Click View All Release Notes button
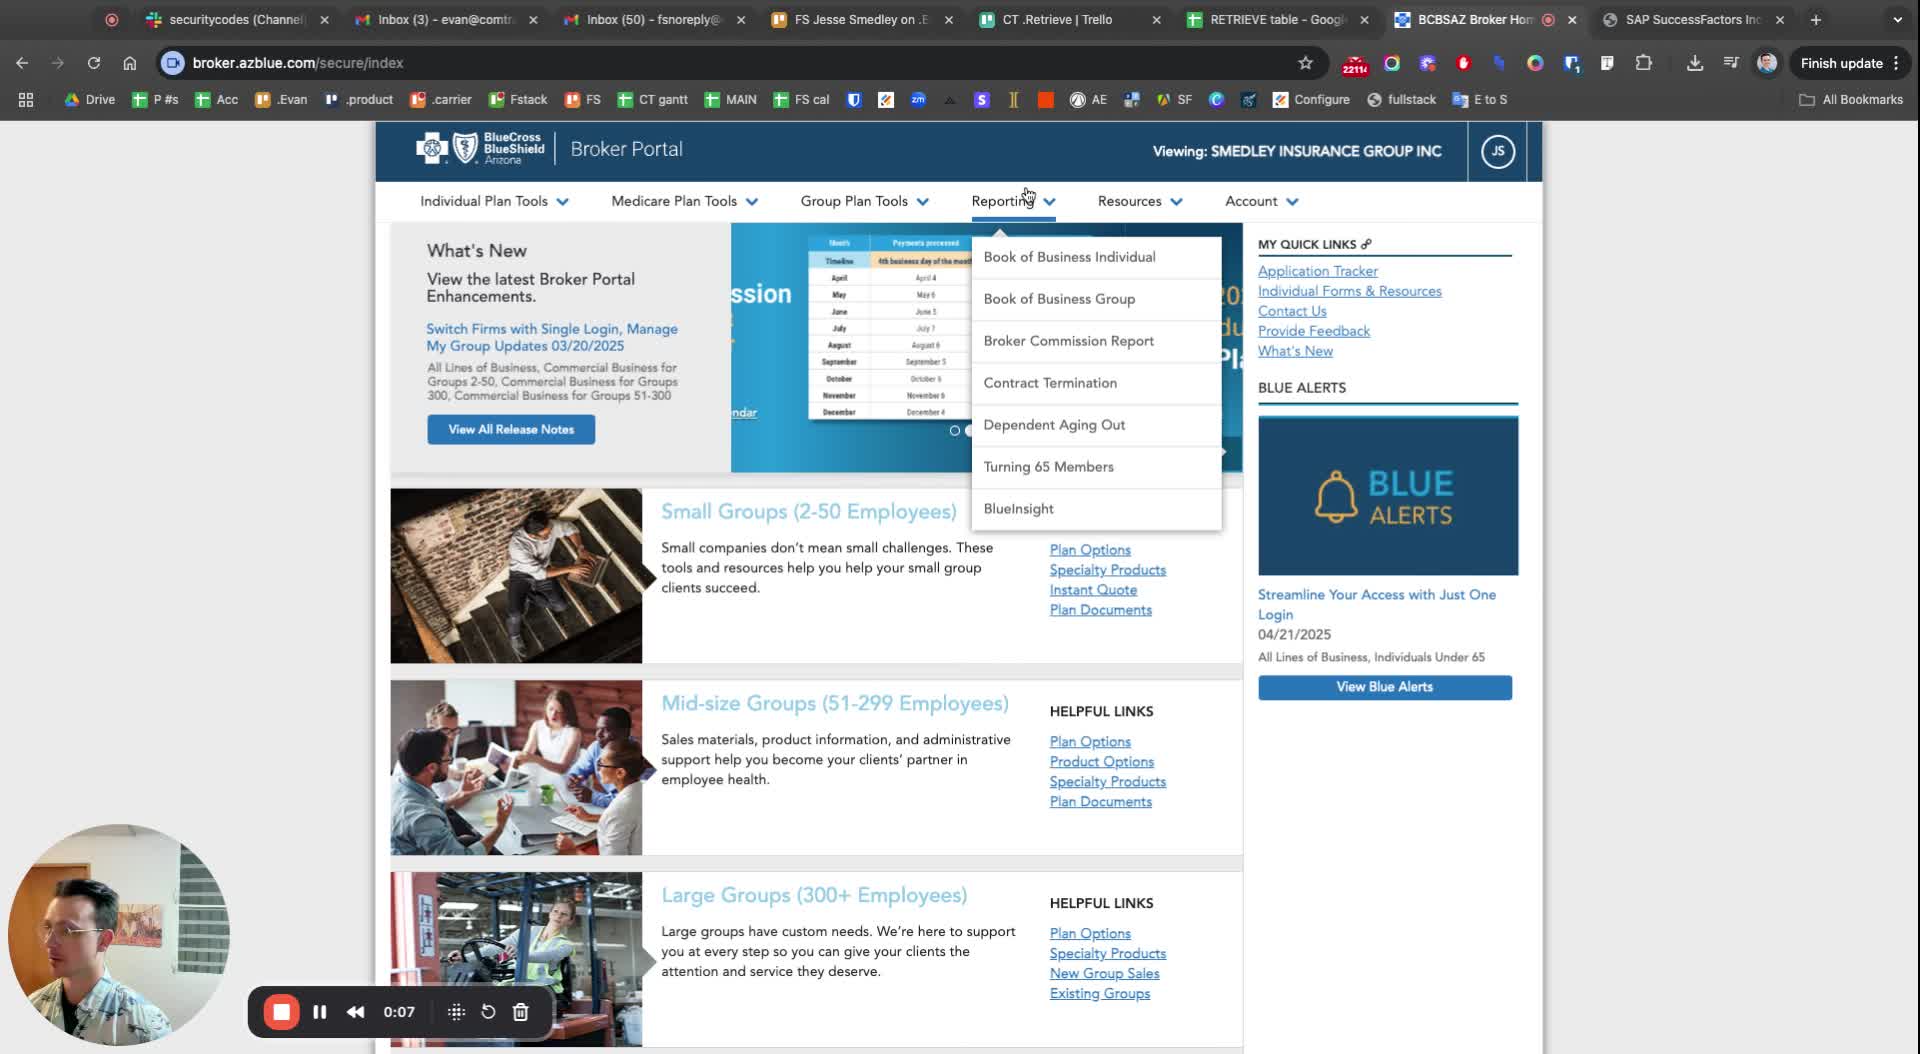Viewport: 1920px width, 1054px height. (511, 429)
